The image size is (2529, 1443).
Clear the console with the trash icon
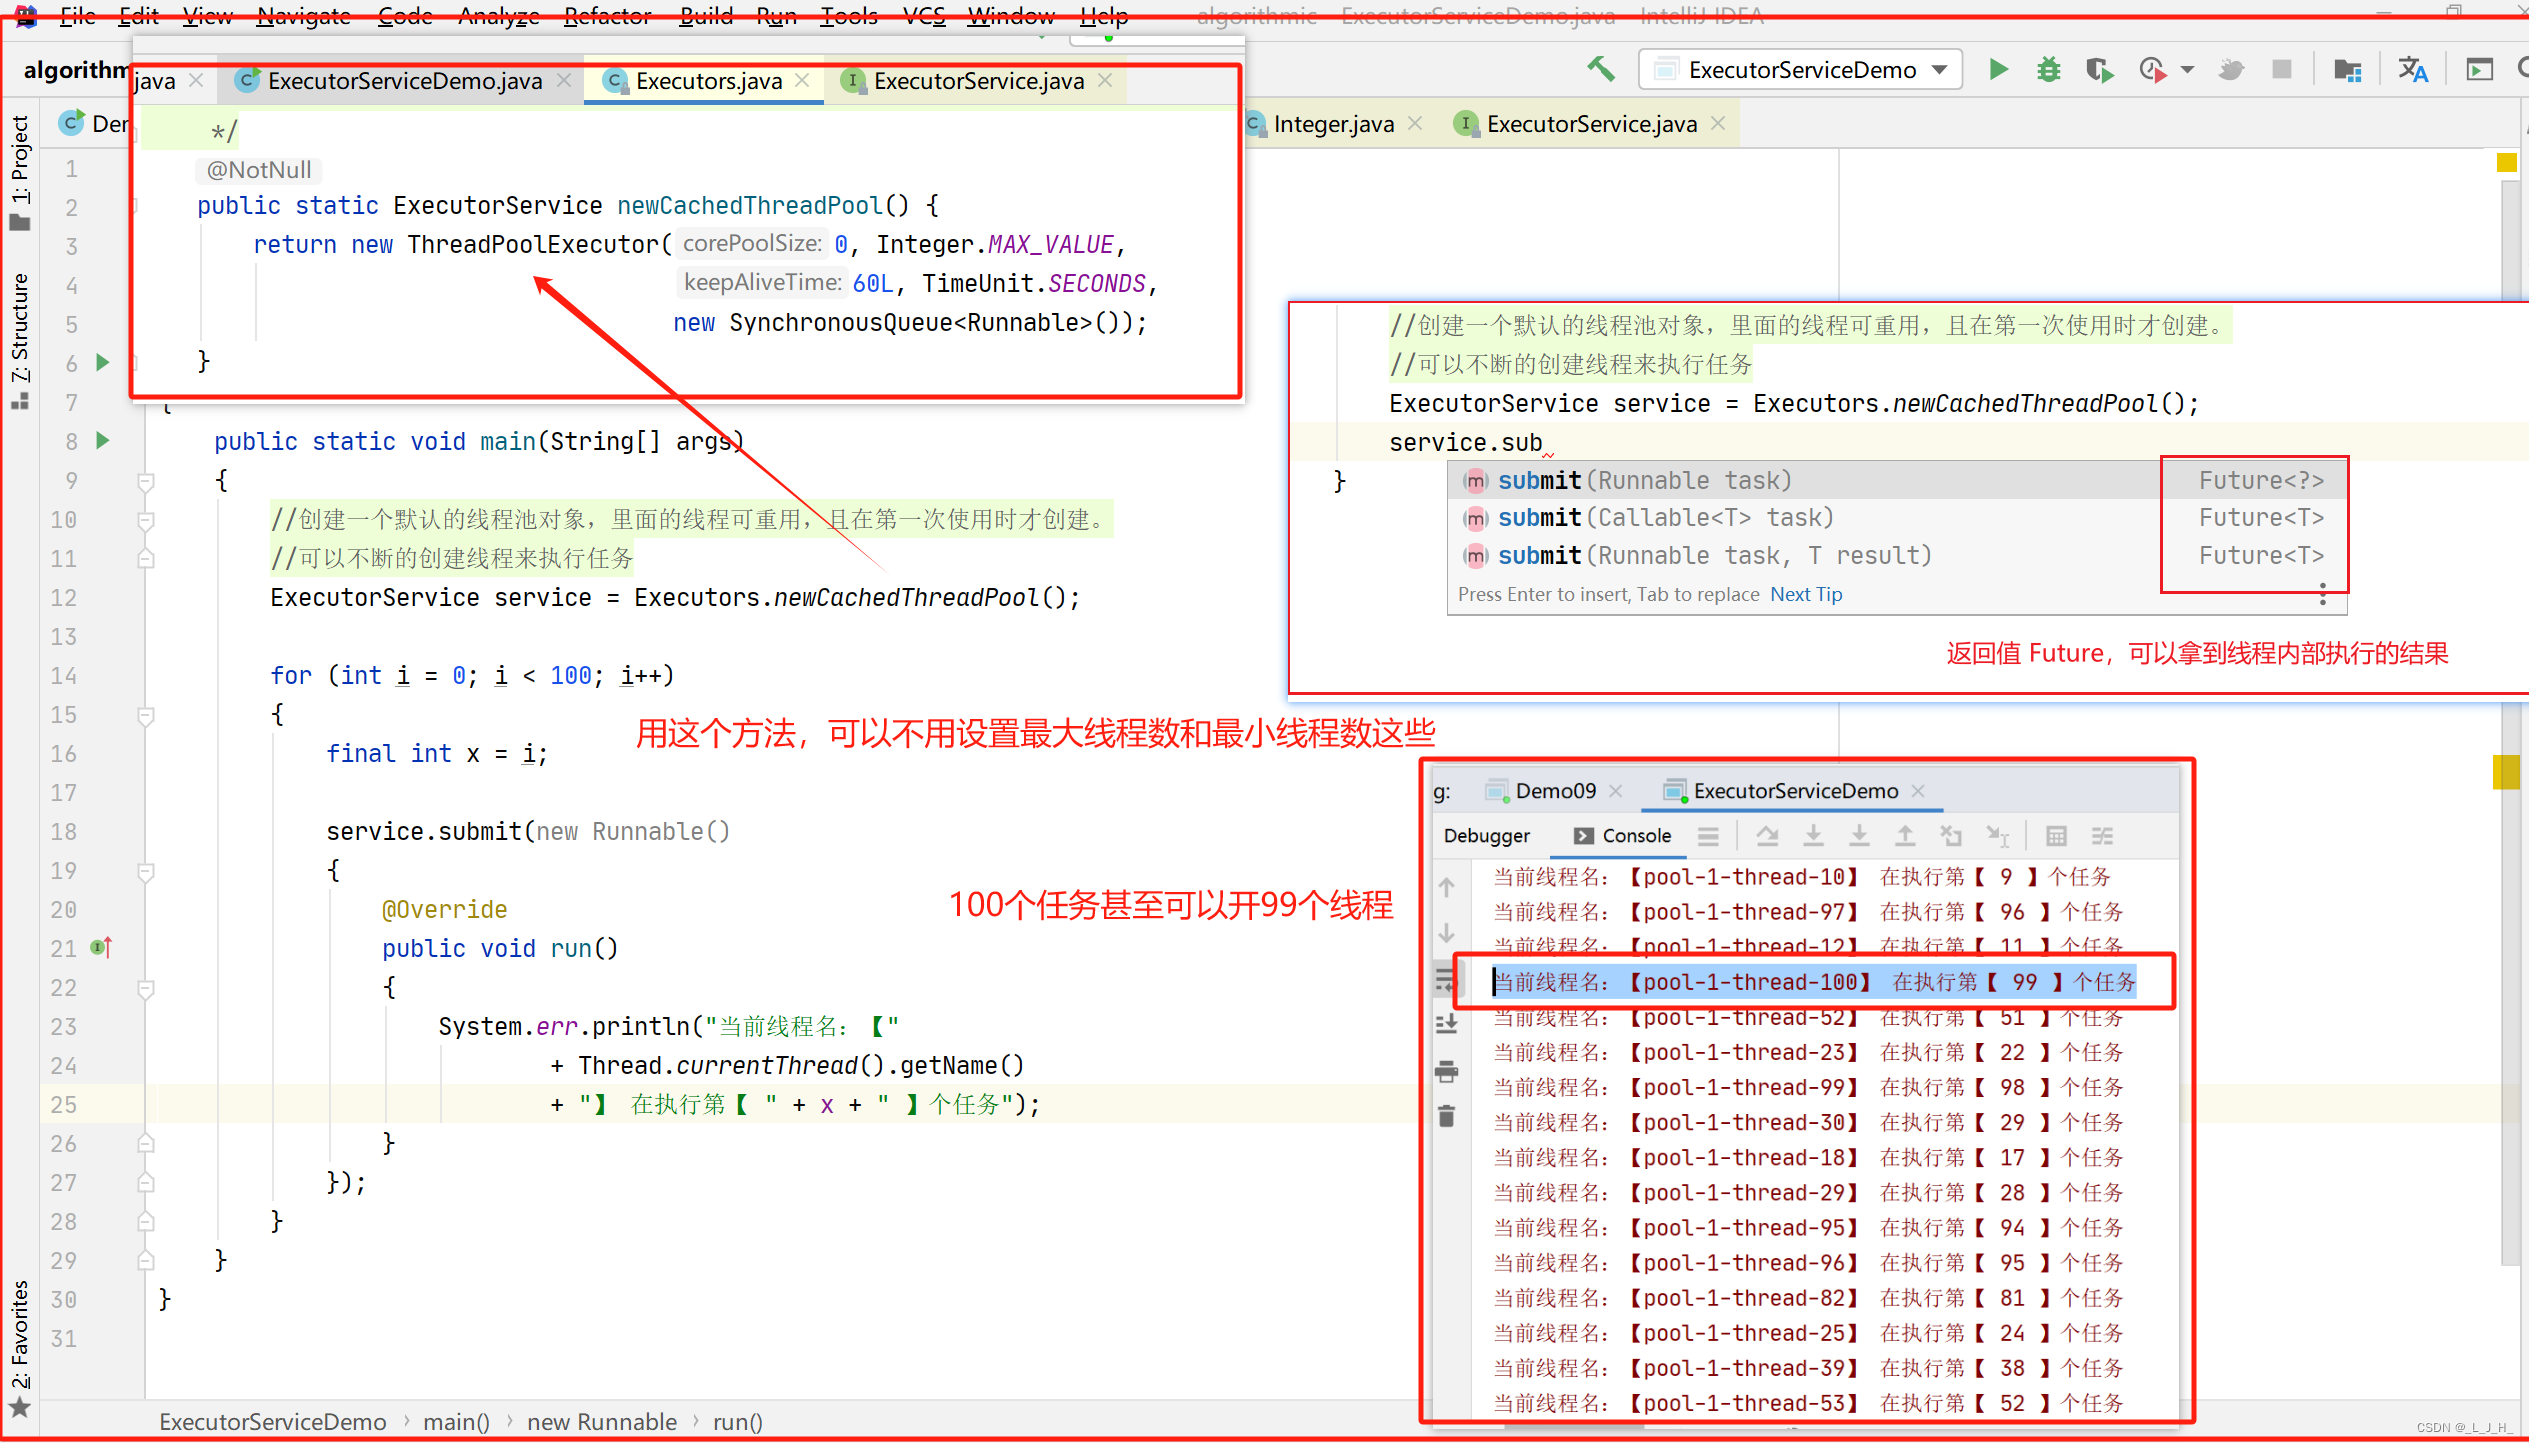point(1446,1116)
